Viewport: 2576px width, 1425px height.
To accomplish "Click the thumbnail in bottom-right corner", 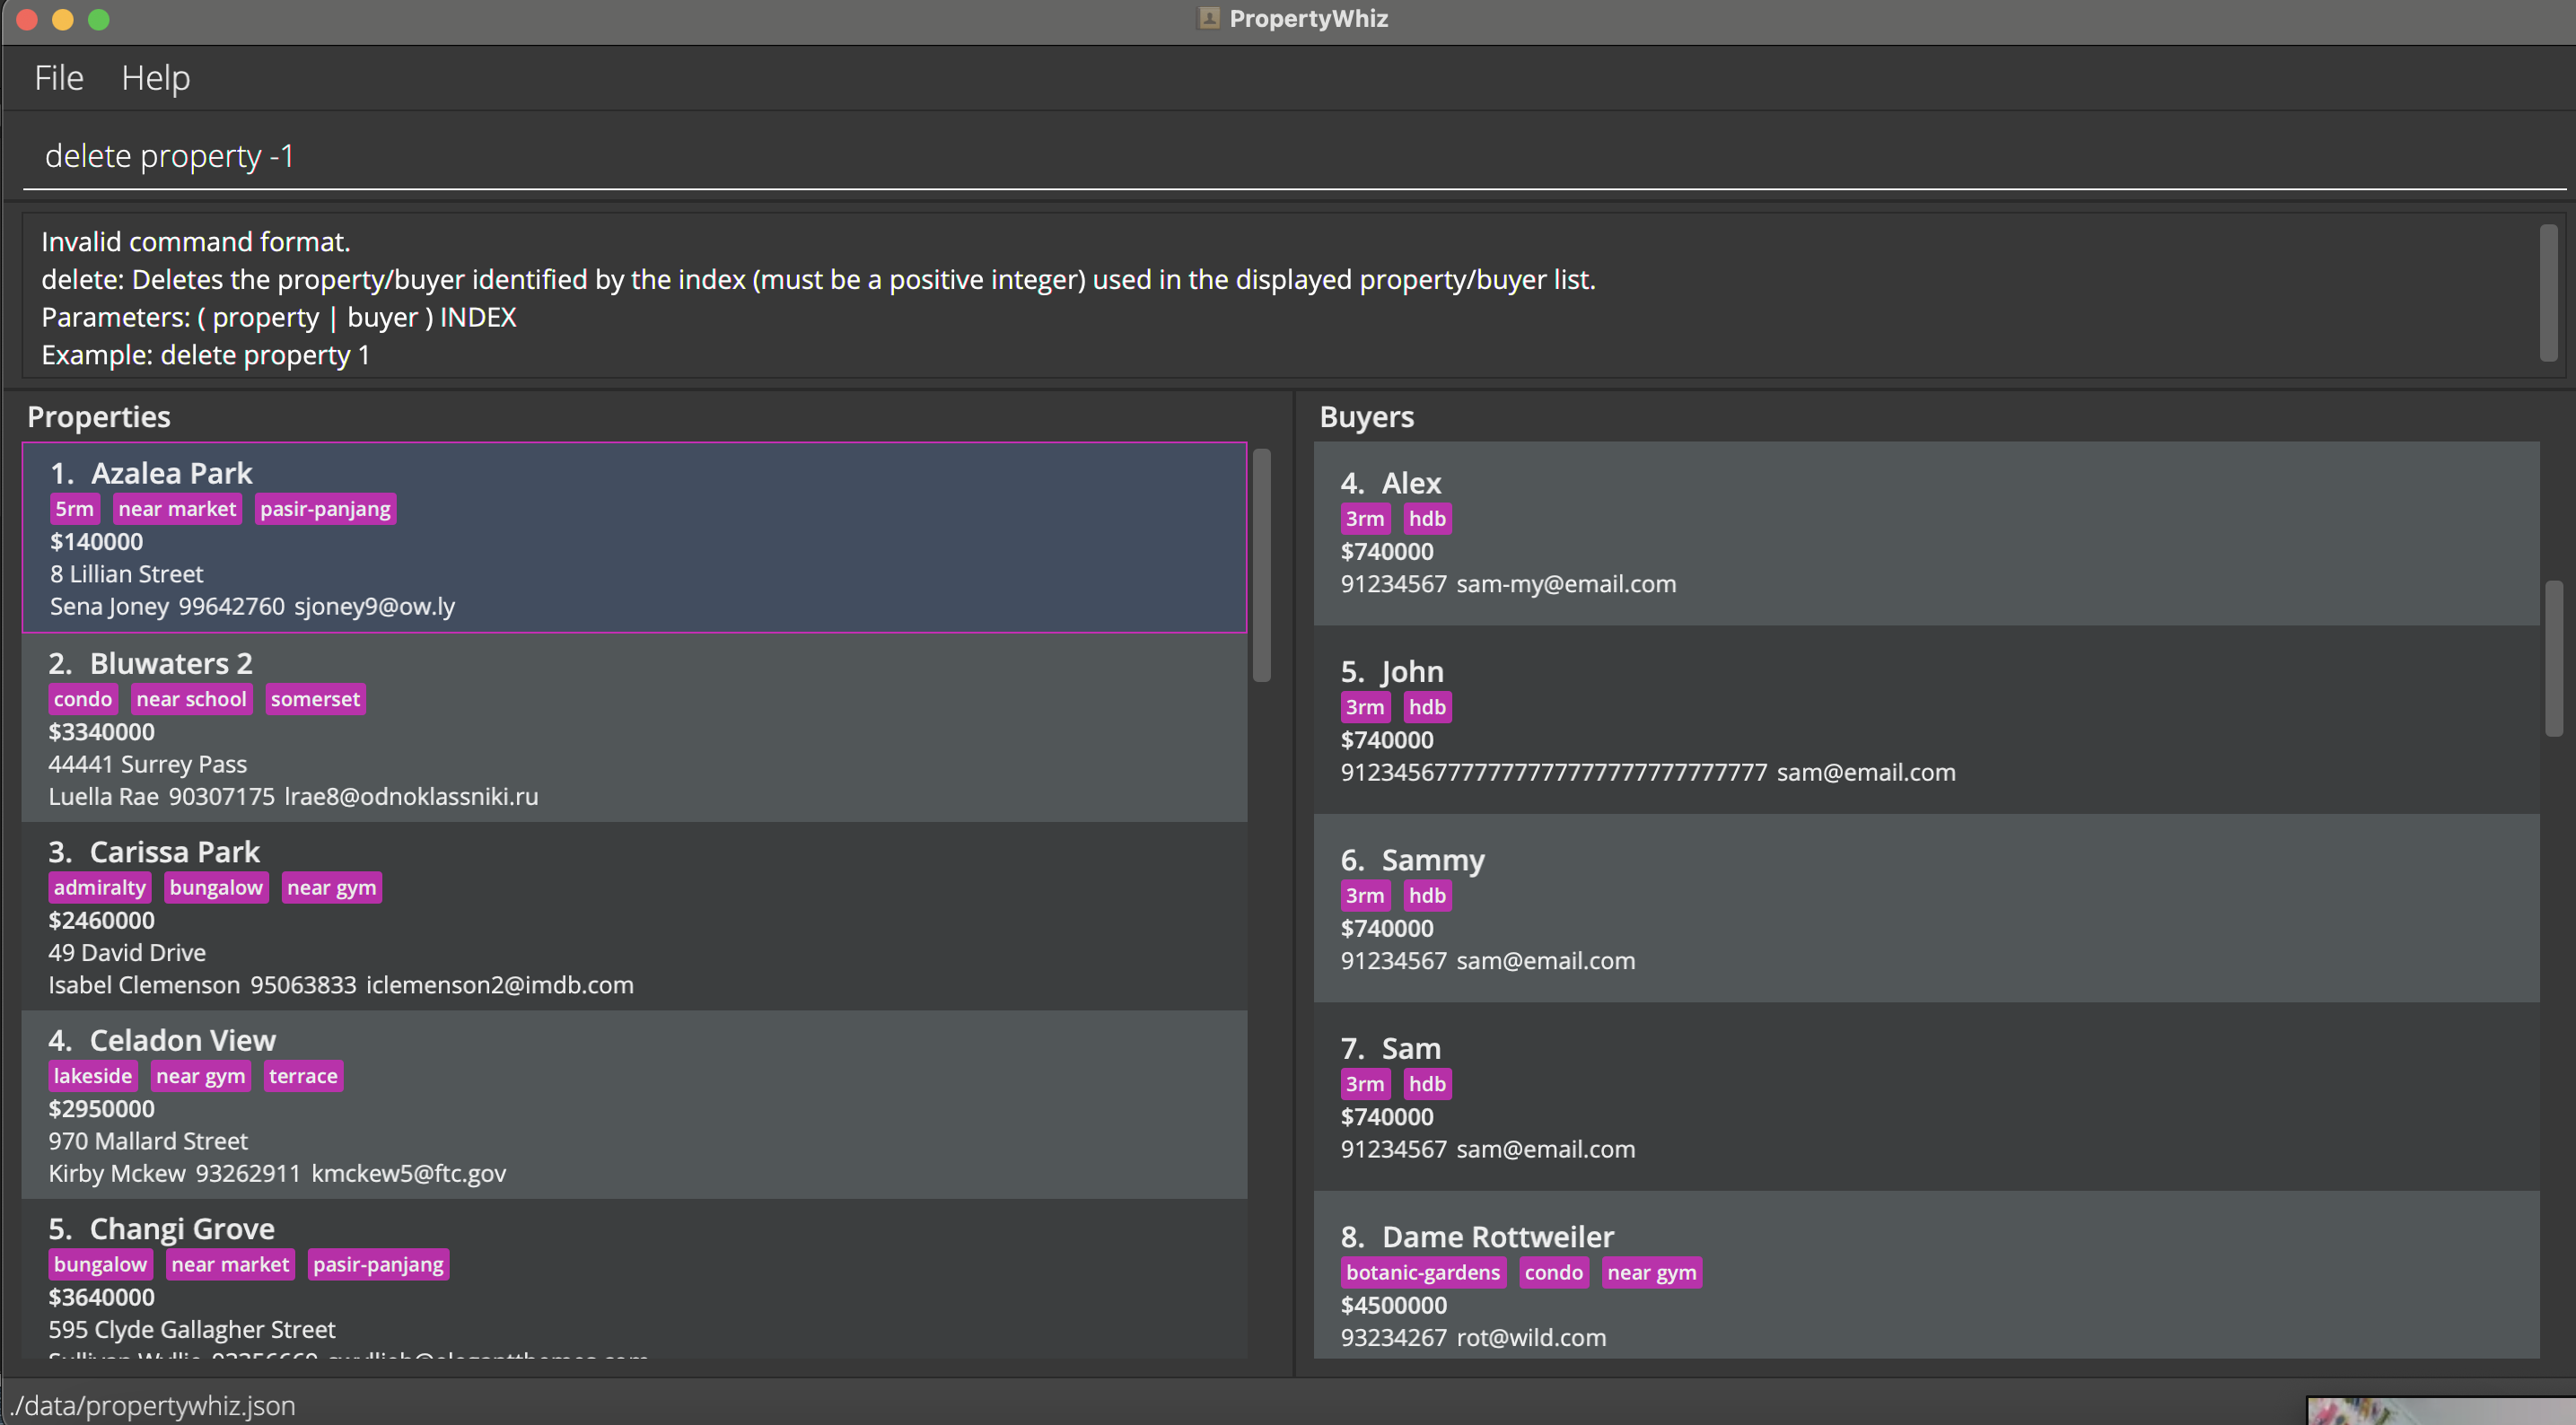I will coord(2440,1411).
